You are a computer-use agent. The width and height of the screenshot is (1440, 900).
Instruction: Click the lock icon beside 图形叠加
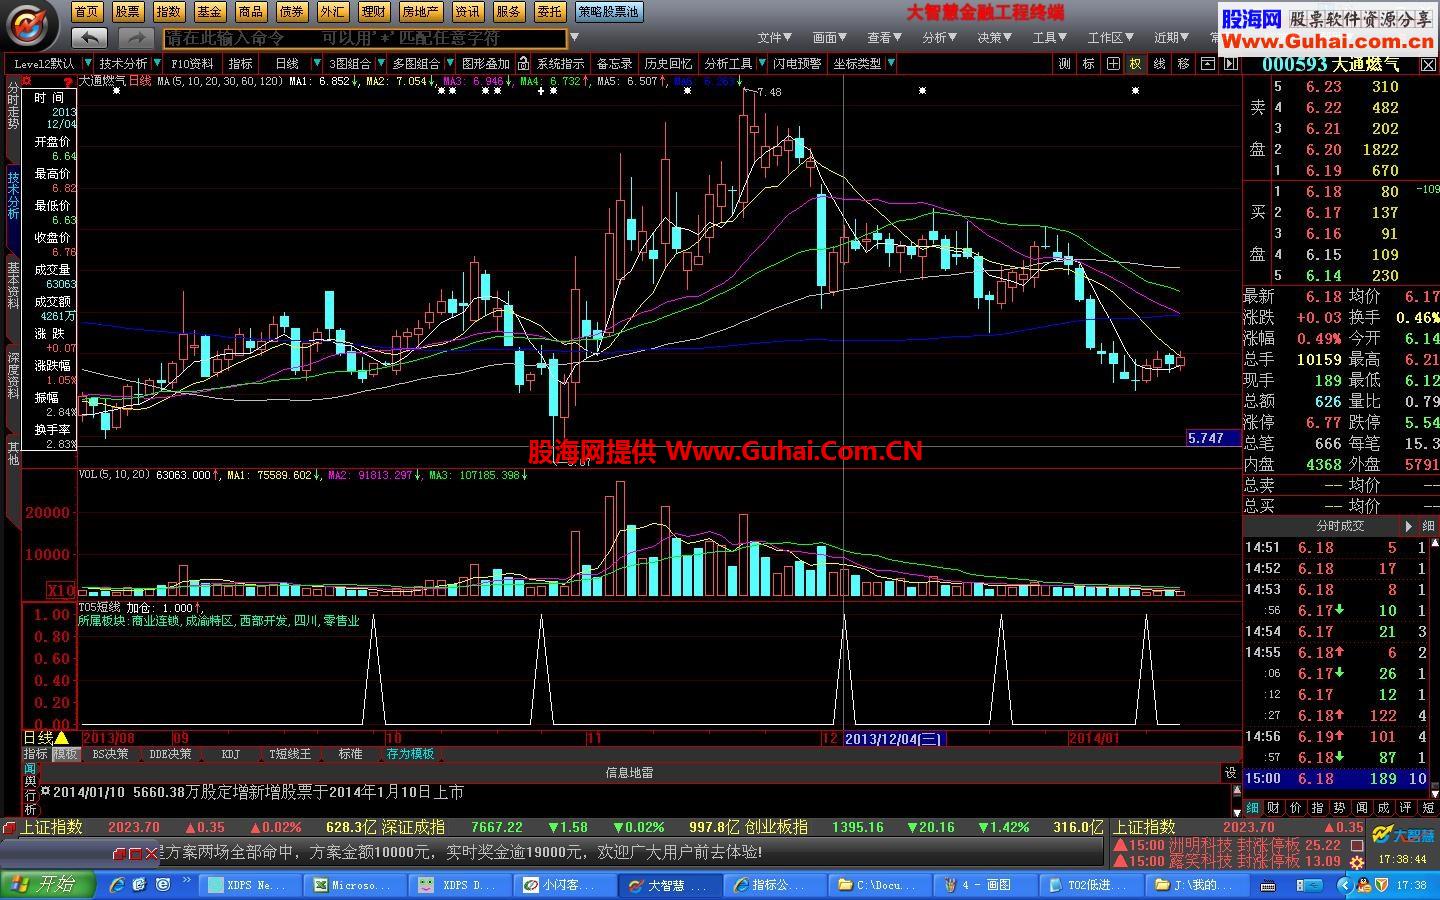(x=520, y=63)
